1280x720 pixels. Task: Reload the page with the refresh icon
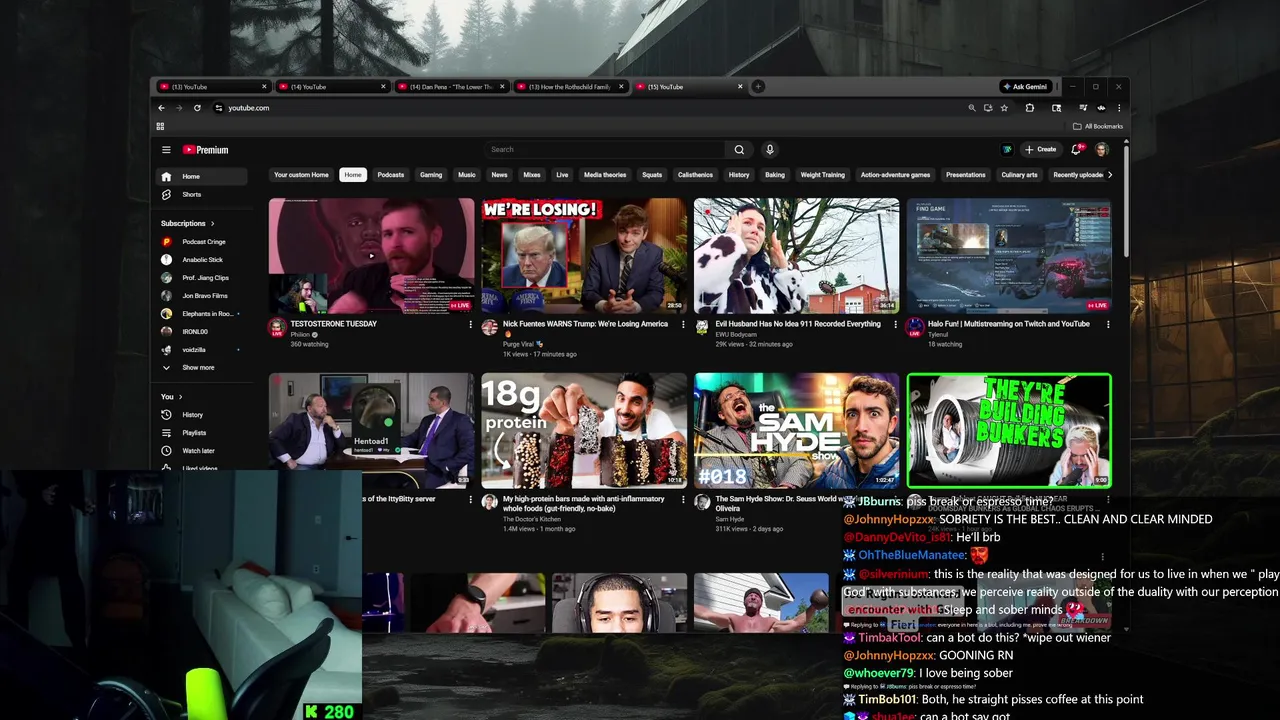click(x=197, y=108)
